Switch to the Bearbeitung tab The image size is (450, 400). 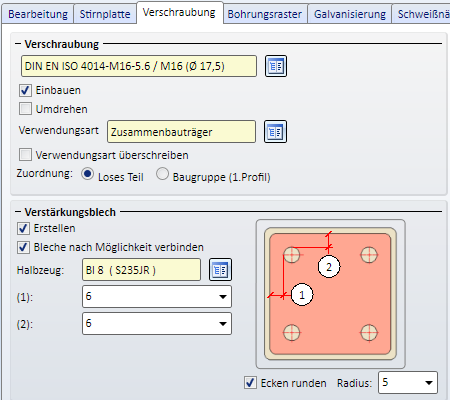tap(38, 14)
